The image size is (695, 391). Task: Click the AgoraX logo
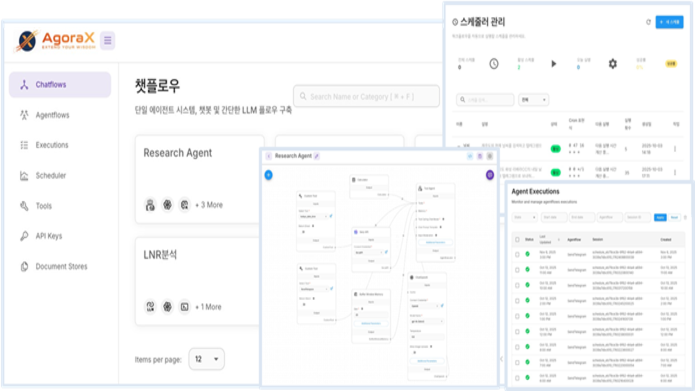[55, 41]
